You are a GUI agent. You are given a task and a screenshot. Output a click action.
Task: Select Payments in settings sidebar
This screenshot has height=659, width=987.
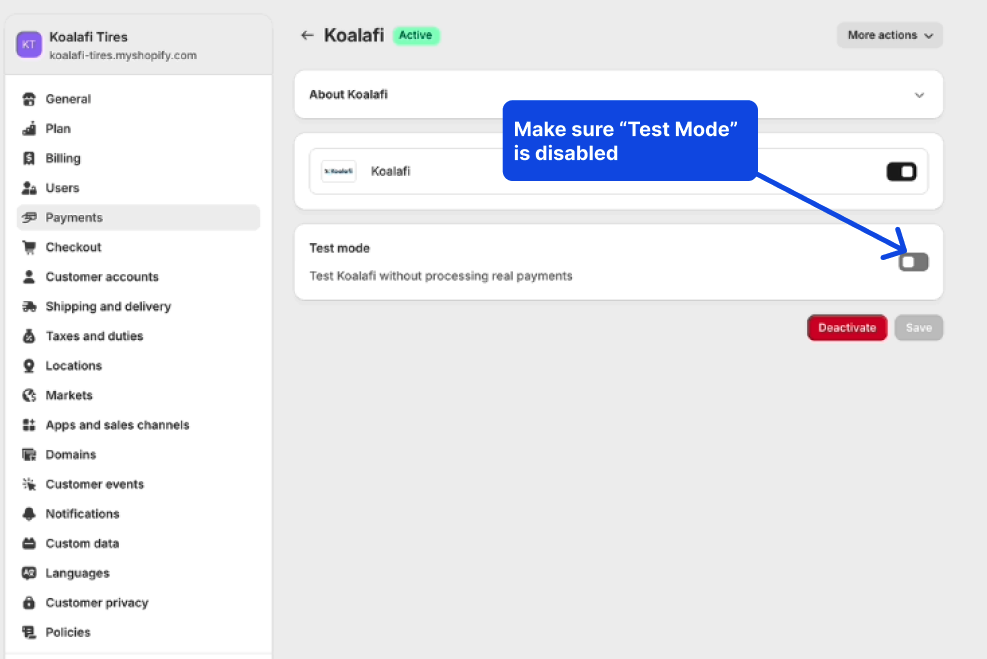[x=138, y=217]
